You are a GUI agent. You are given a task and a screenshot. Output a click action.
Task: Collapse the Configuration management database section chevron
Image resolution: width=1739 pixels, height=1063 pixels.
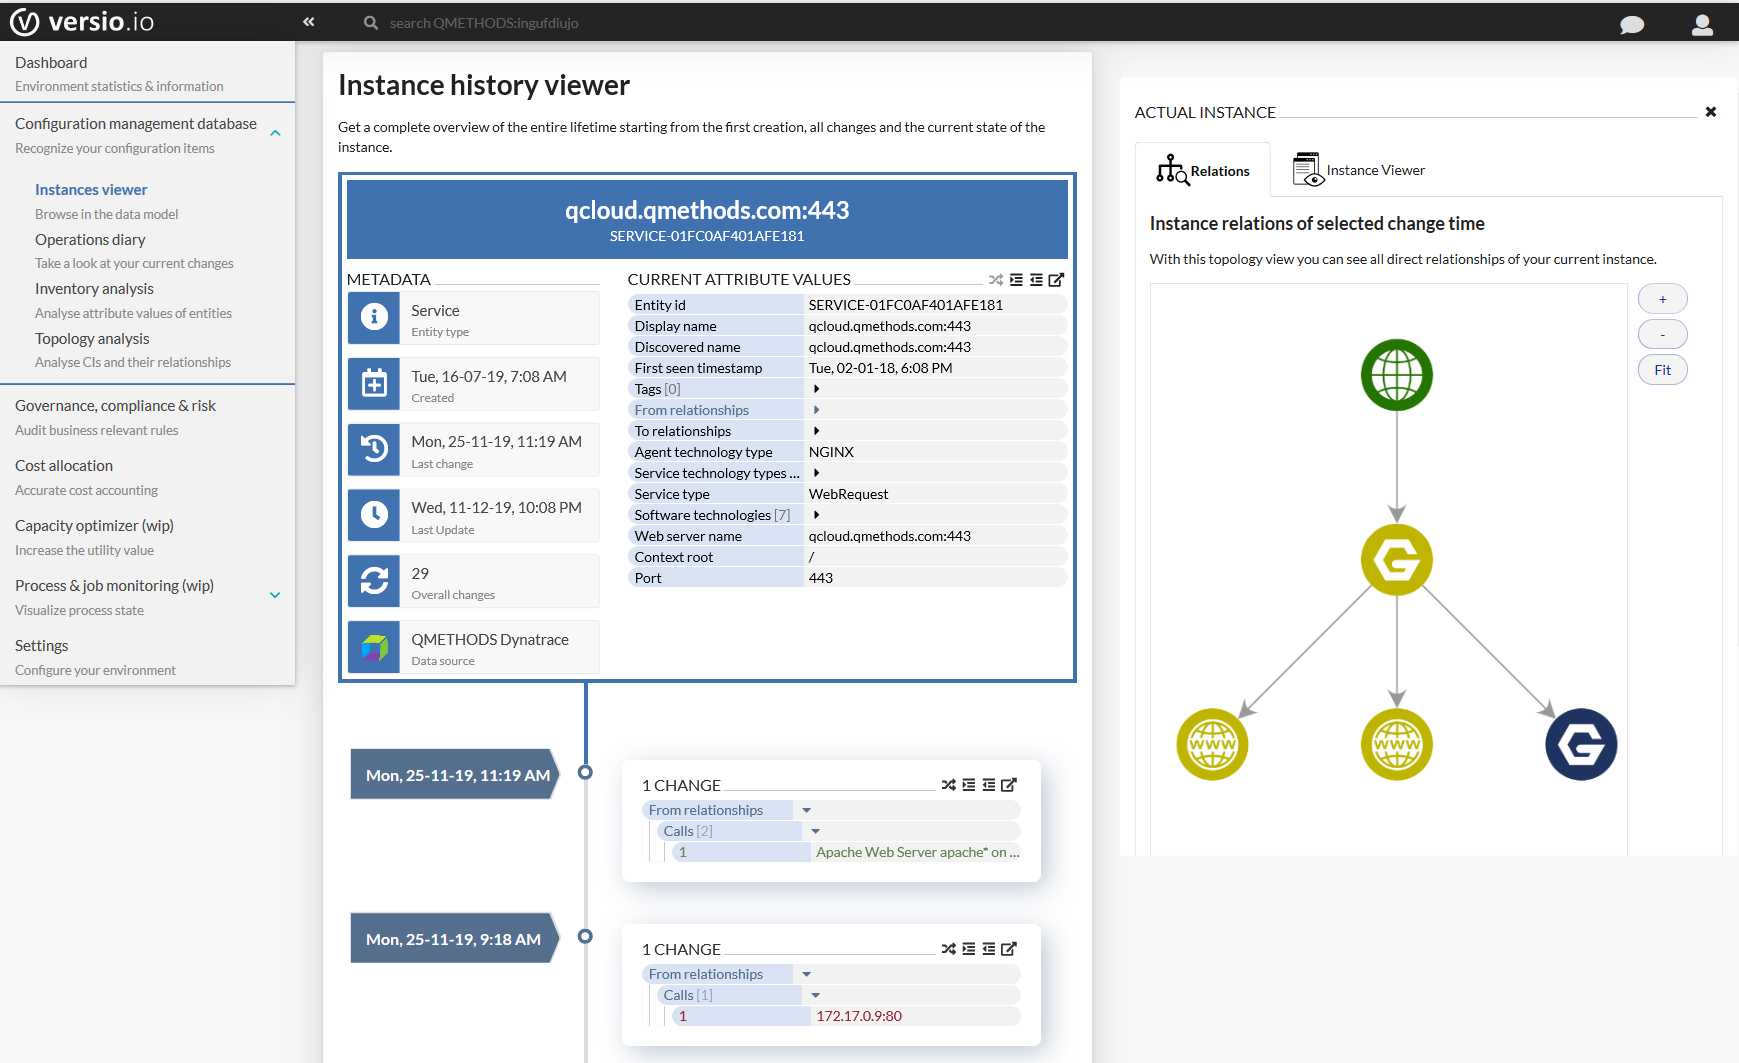click(275, 132)
